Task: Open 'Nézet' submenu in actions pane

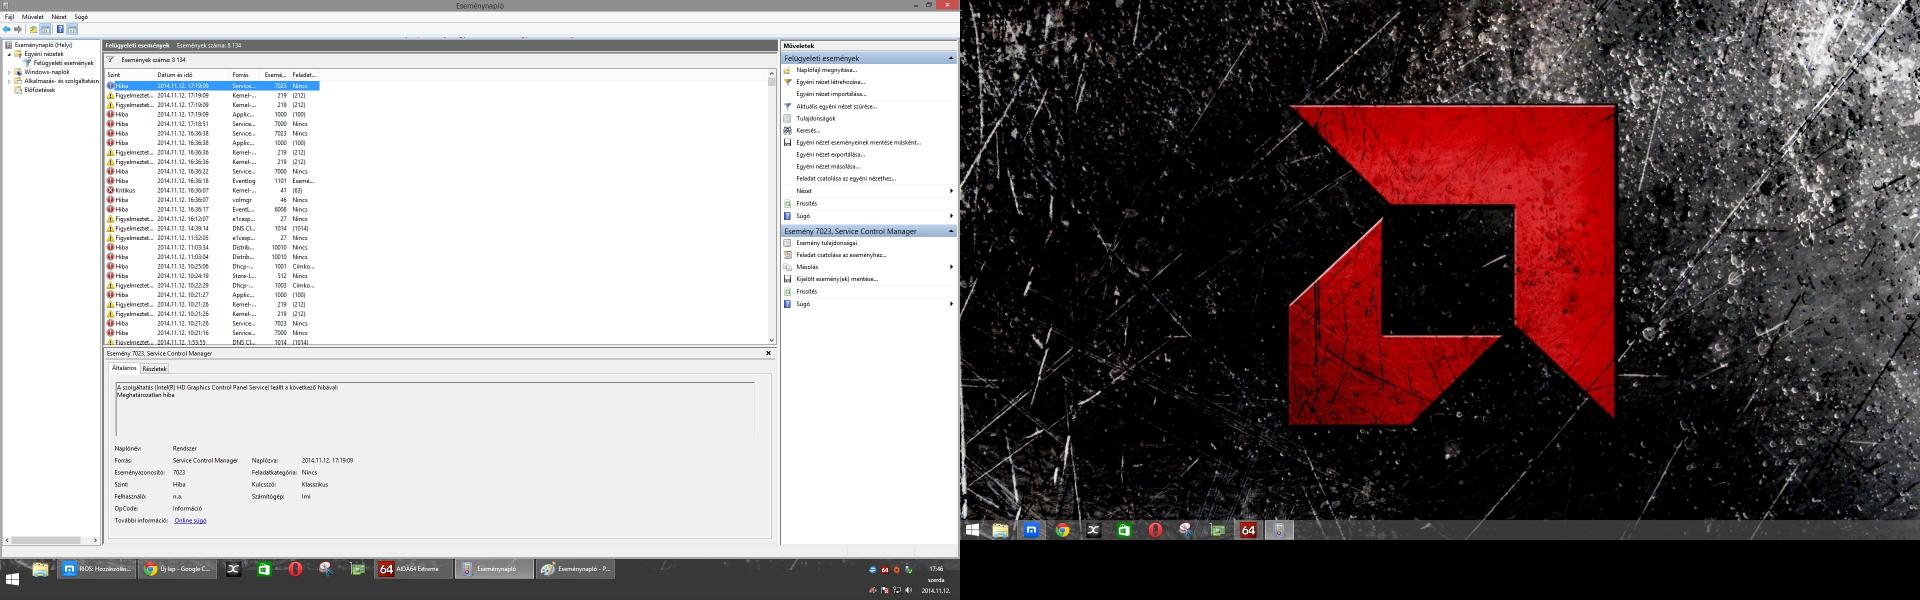Action: coord(868,191)
